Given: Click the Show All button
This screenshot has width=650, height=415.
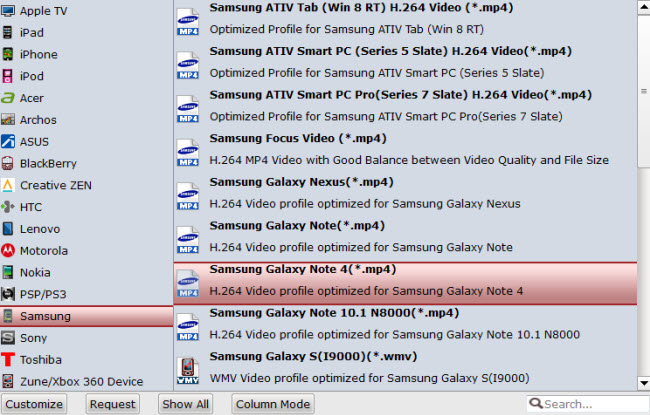Looking at the screenshot, I should [185, 404].
